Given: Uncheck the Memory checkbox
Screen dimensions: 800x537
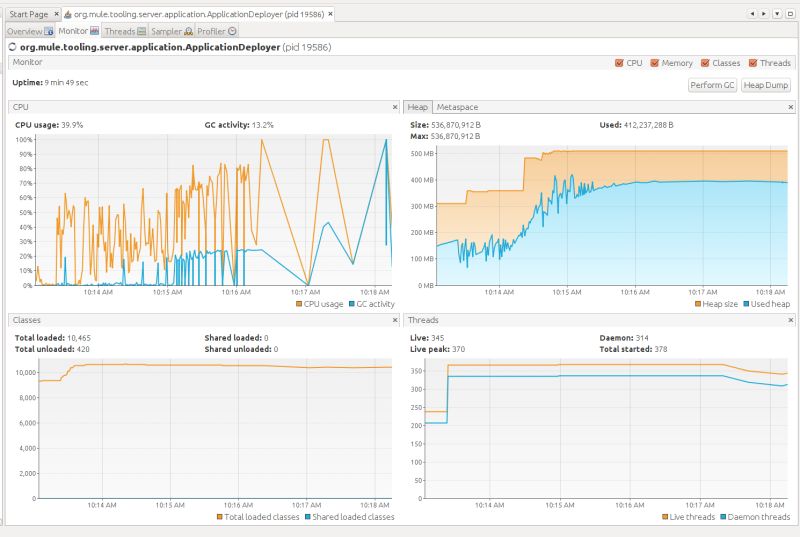Looking at the screenshot, I should 655,63.
